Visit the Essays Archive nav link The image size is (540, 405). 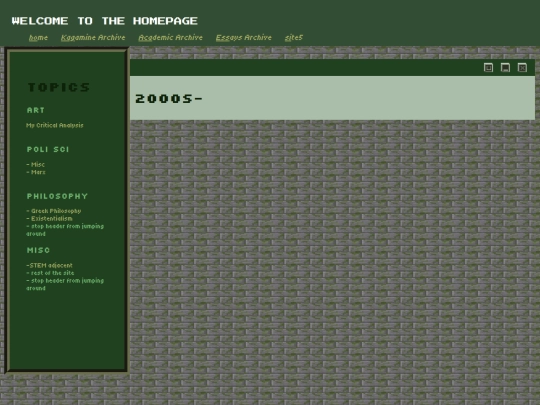(x=243, y=38)
